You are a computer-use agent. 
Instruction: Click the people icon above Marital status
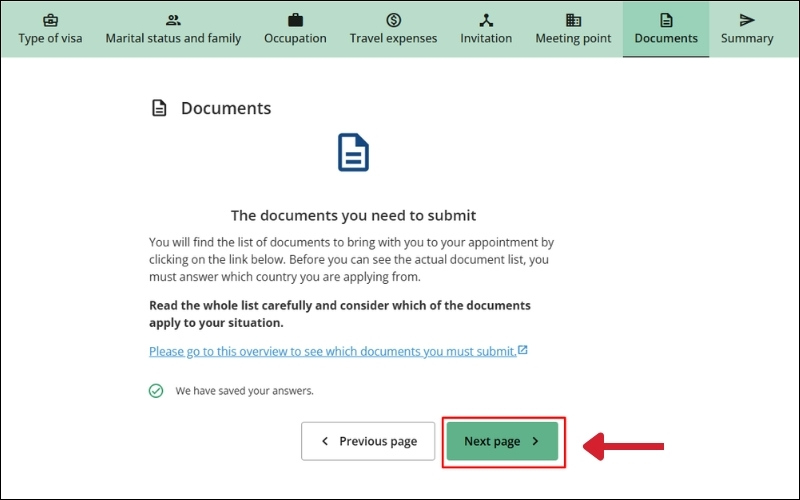click(x=173, y=19)
